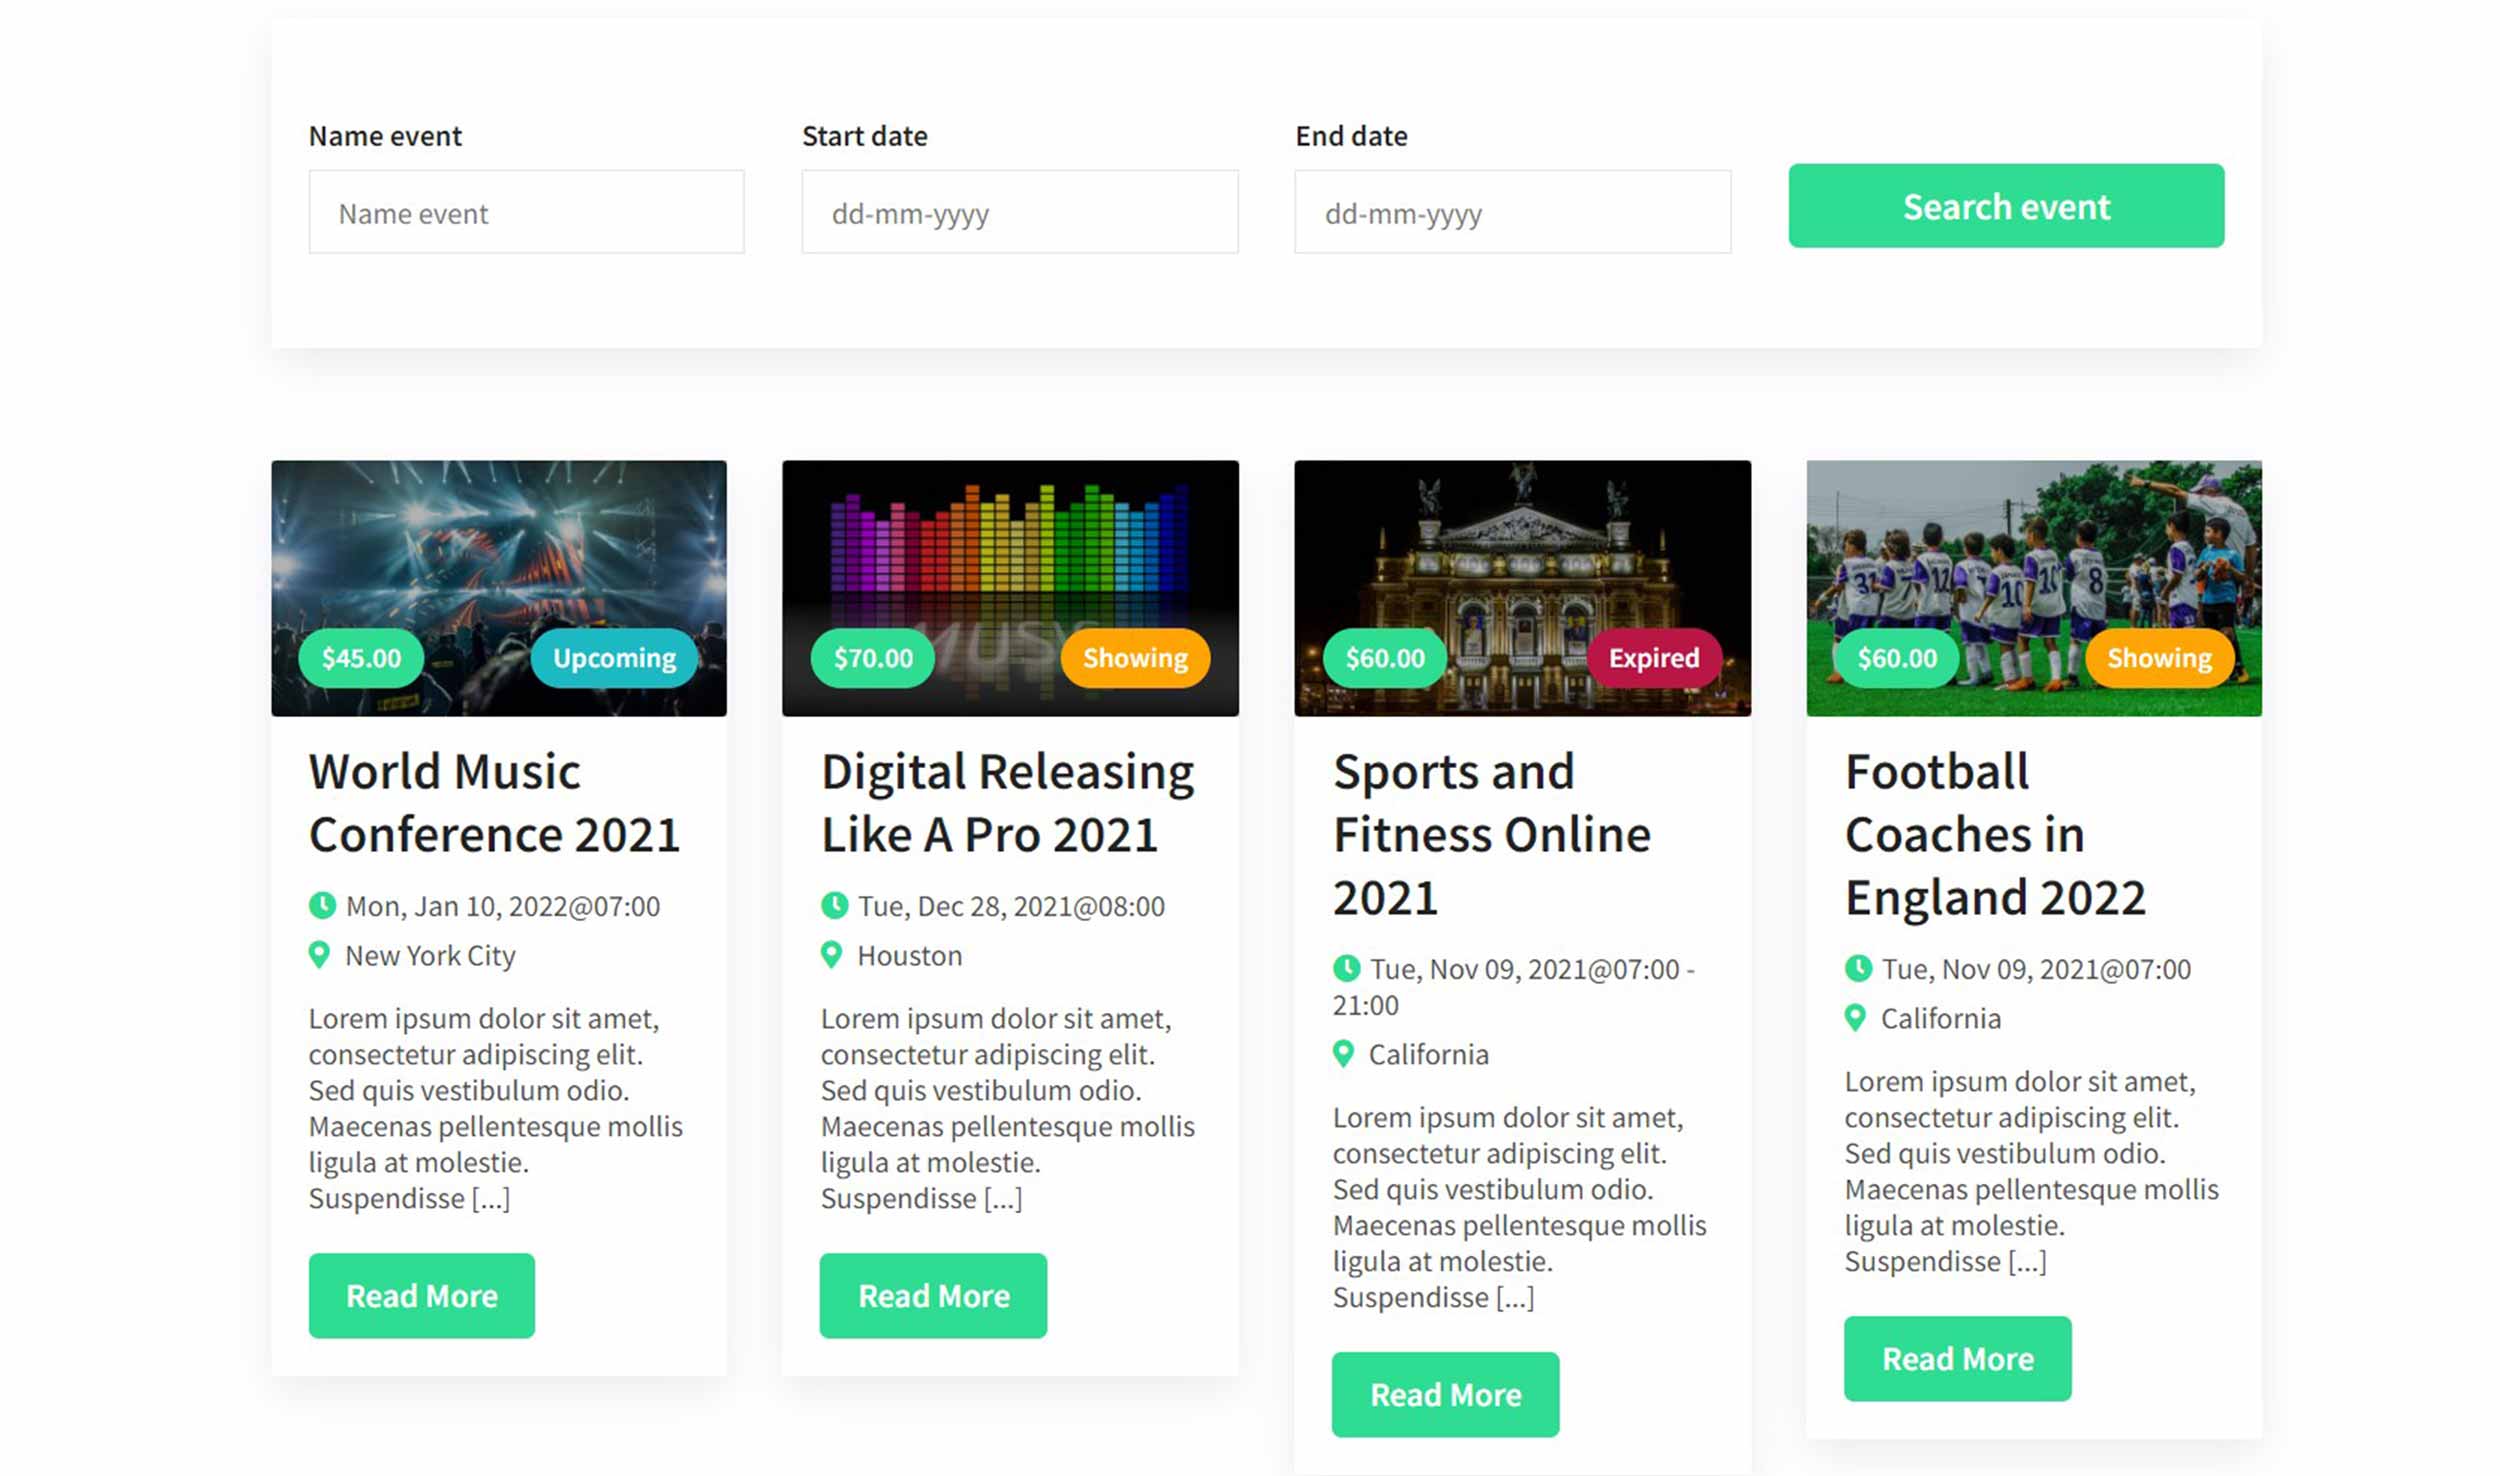Open Digital Releasing Like A Pro 2021 title
This screenshot has width=2500, height=1476.
pos(1007,803)
